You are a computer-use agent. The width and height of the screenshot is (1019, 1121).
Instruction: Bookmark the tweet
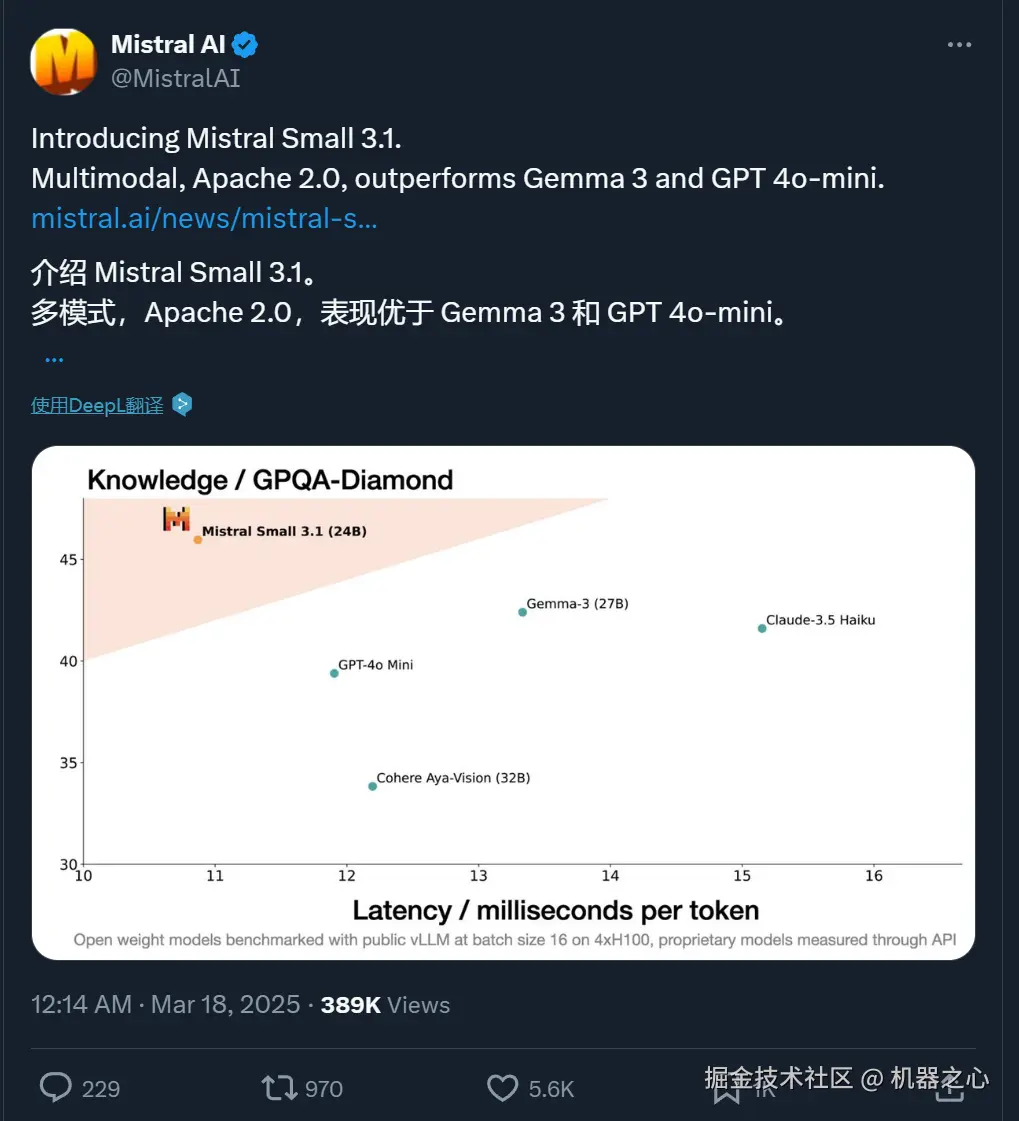[727, 1089]
